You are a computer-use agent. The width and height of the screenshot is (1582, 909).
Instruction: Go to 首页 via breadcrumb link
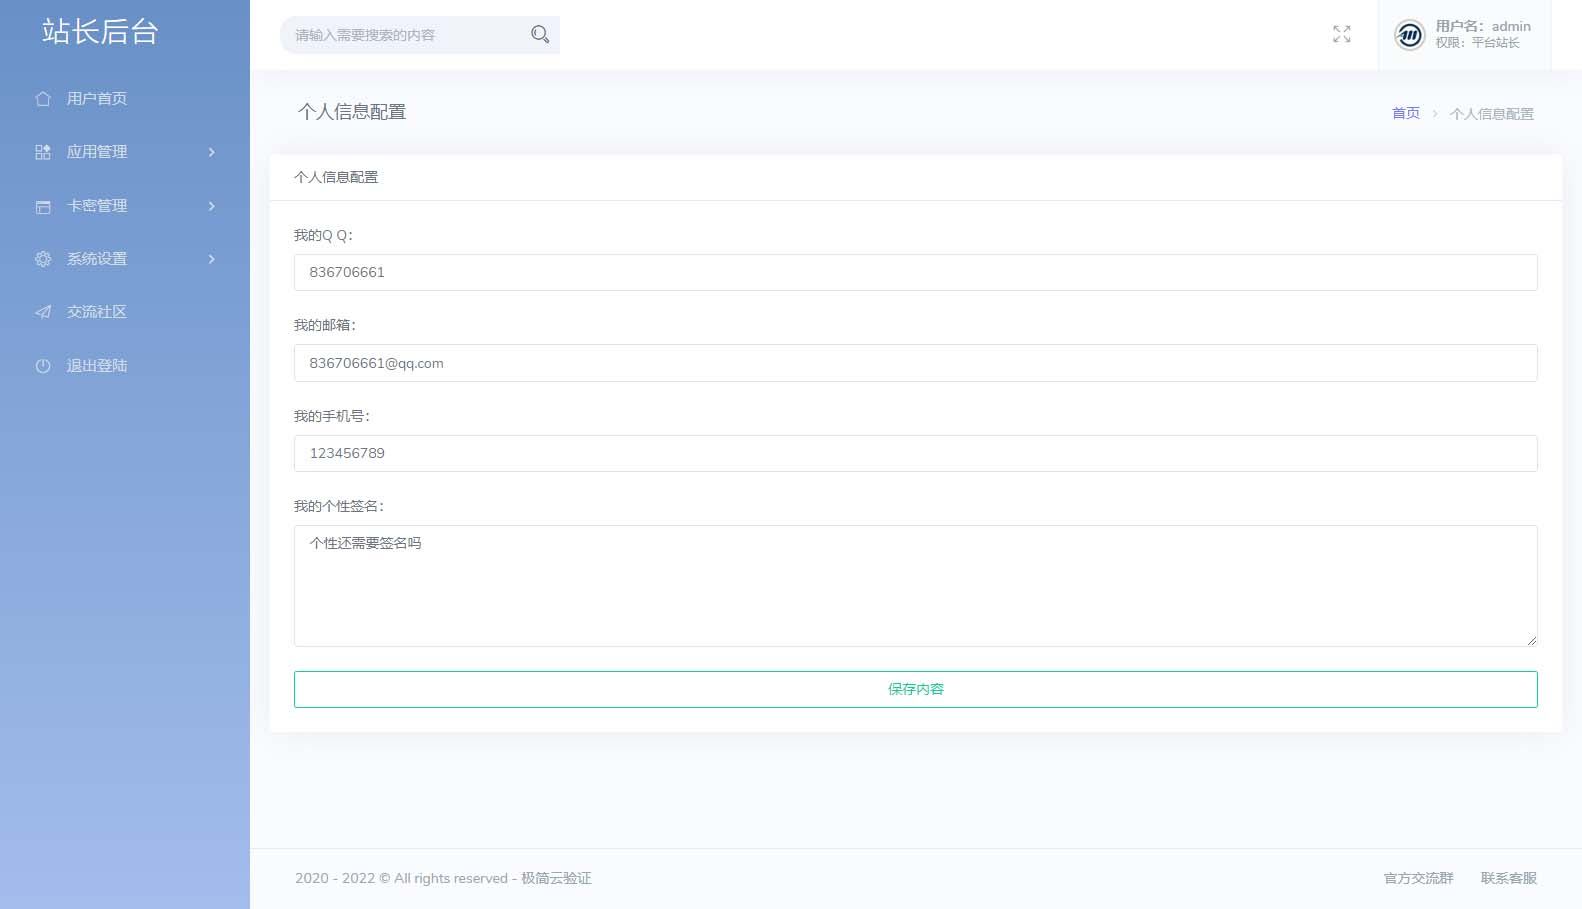coord(1405,113)
